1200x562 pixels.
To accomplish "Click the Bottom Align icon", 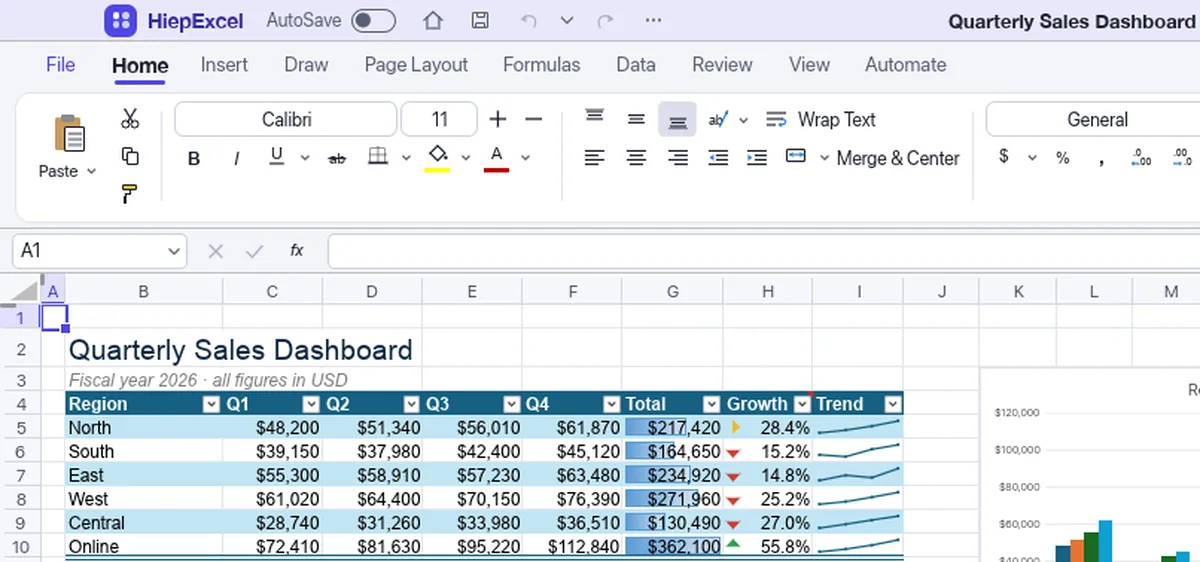I will pos(677,119).
